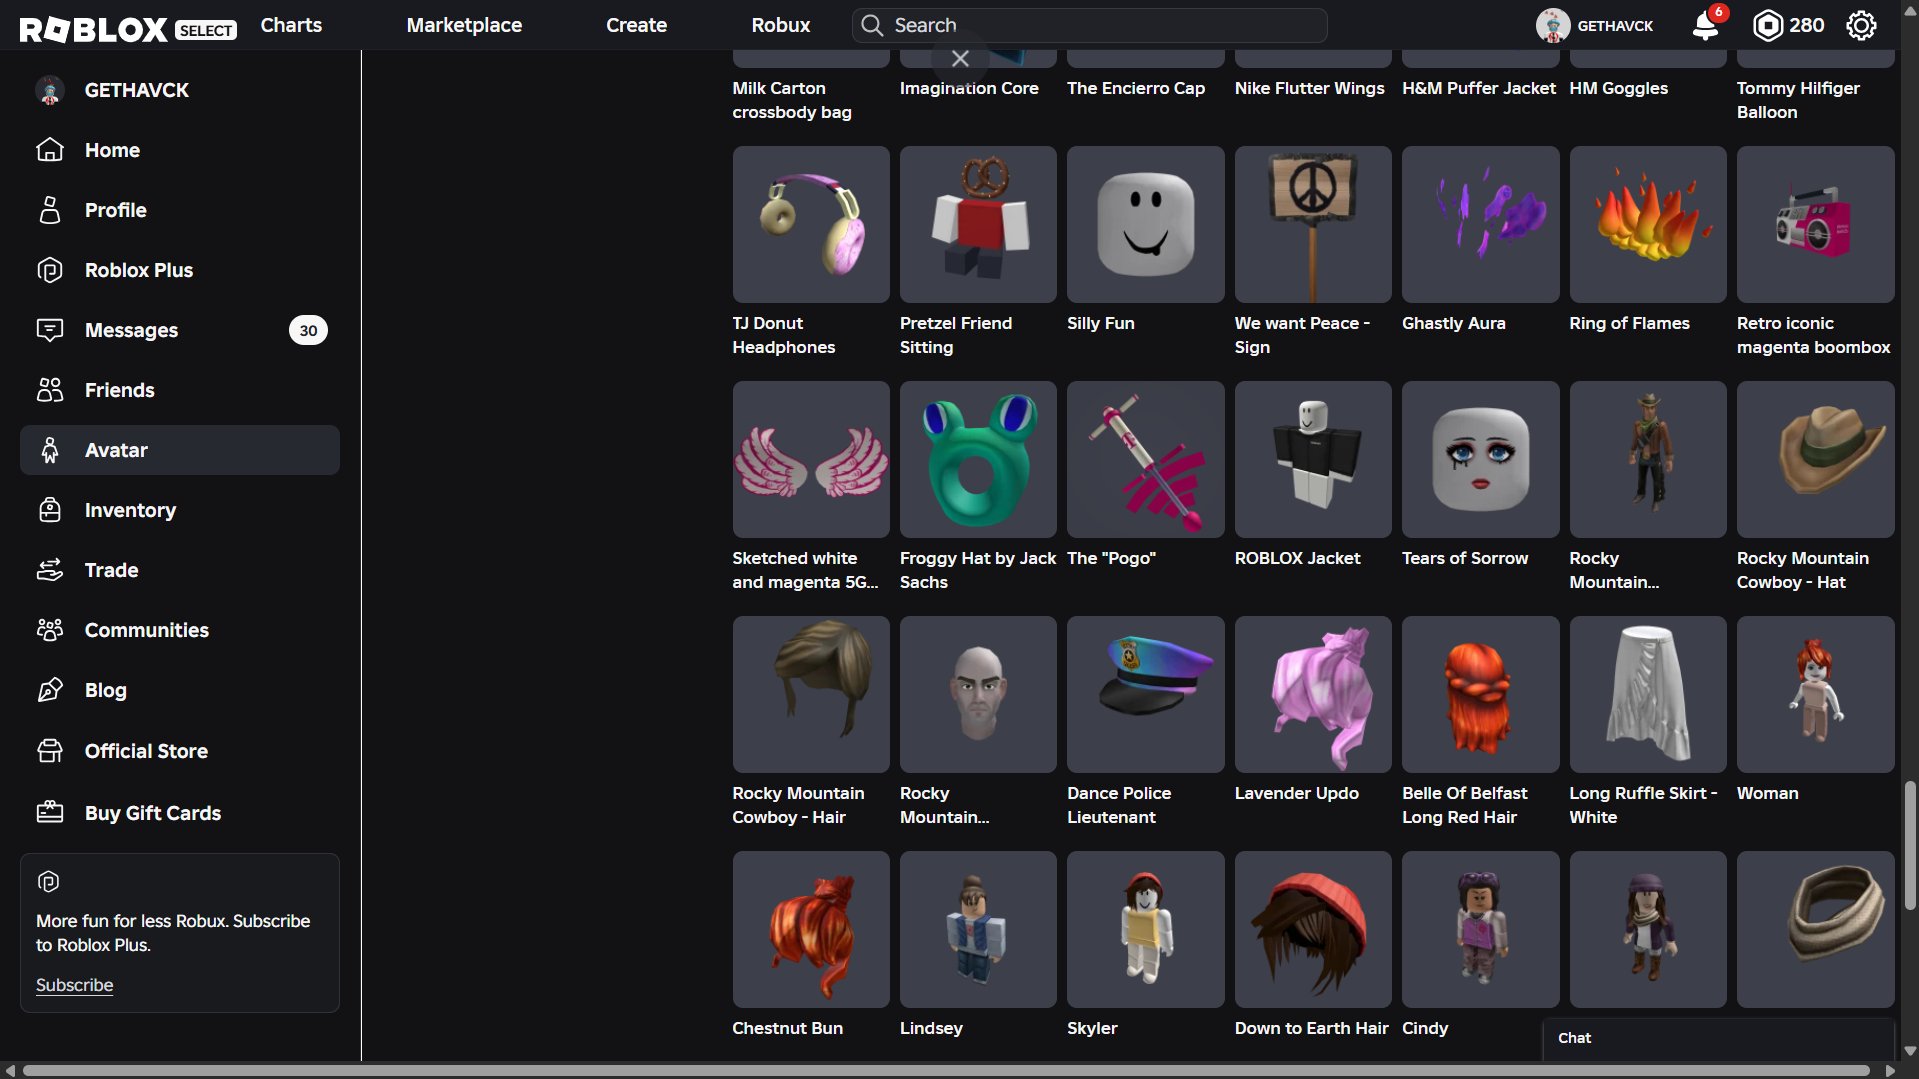Select the Dance Police Lieutenant hat thumbnail
The height and width of the screenshot is (1079, 1919).
[x=1146, y=695]
